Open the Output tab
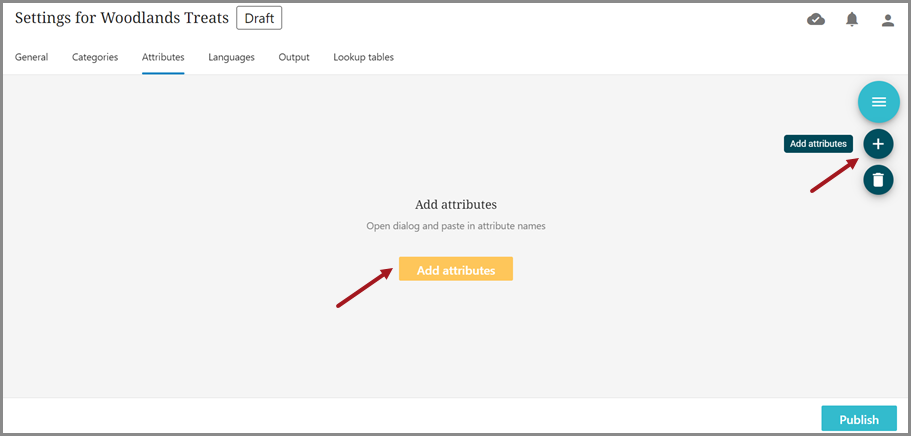Screen dimensions: 911x436 coord(294,57)
